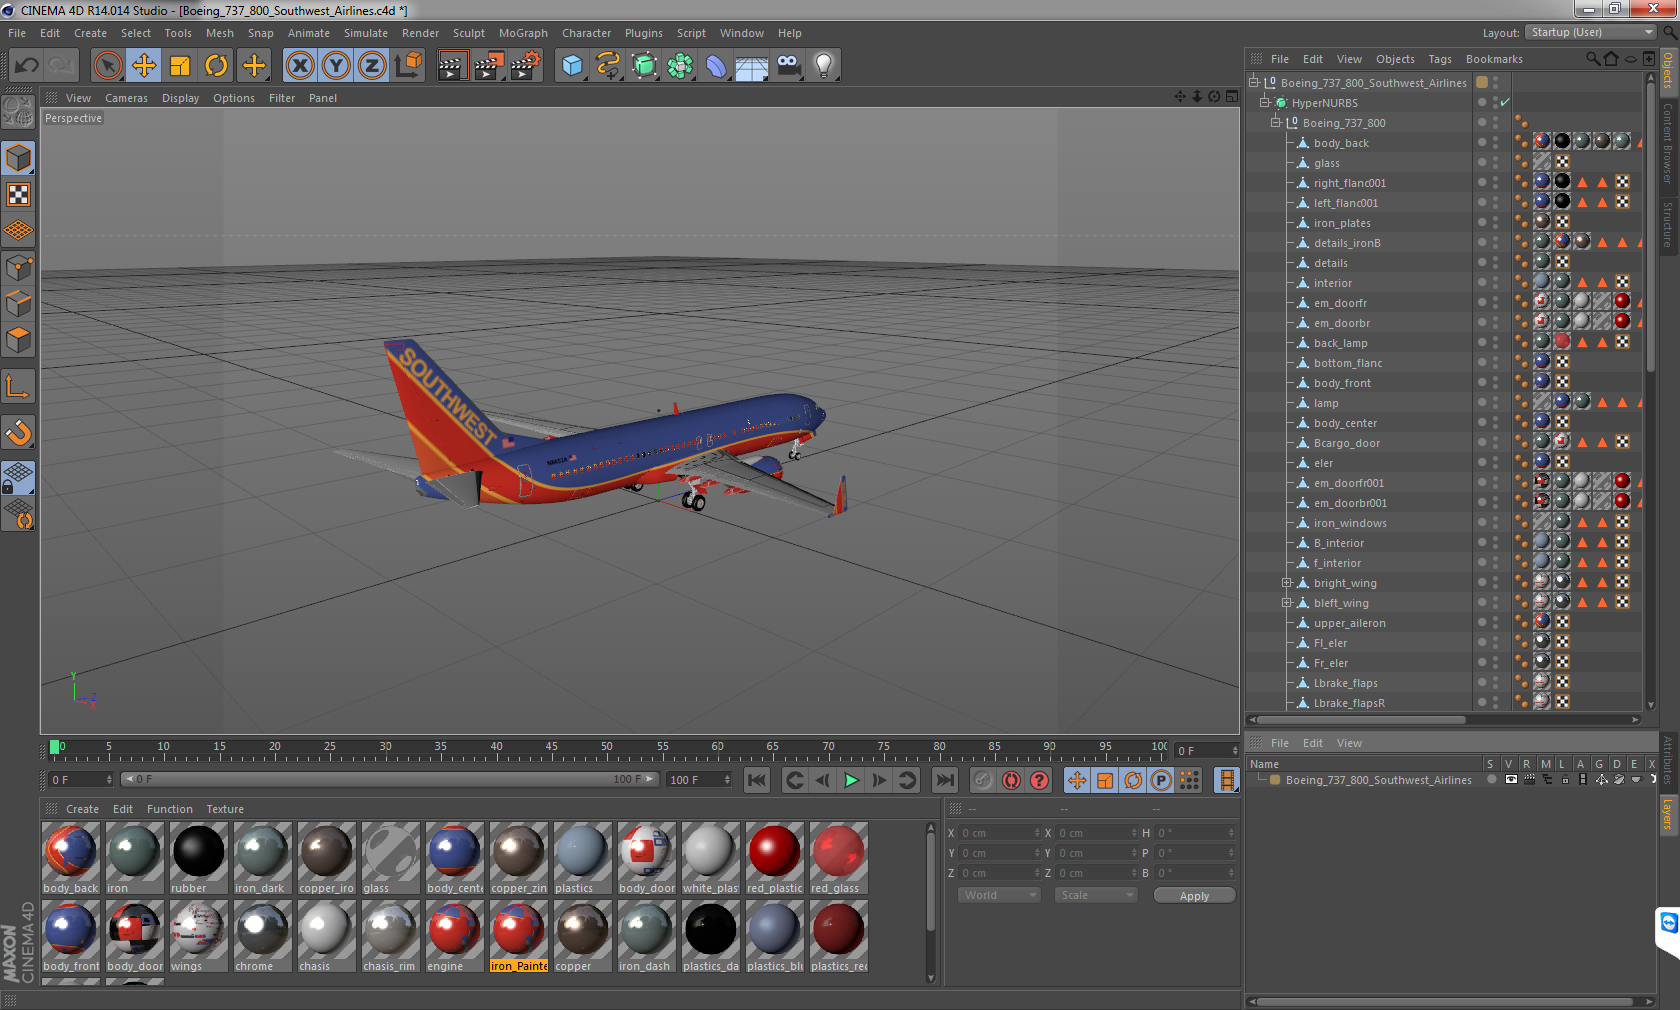
Task: Render to Picture Viewer
Action: (x=489, y=66)
